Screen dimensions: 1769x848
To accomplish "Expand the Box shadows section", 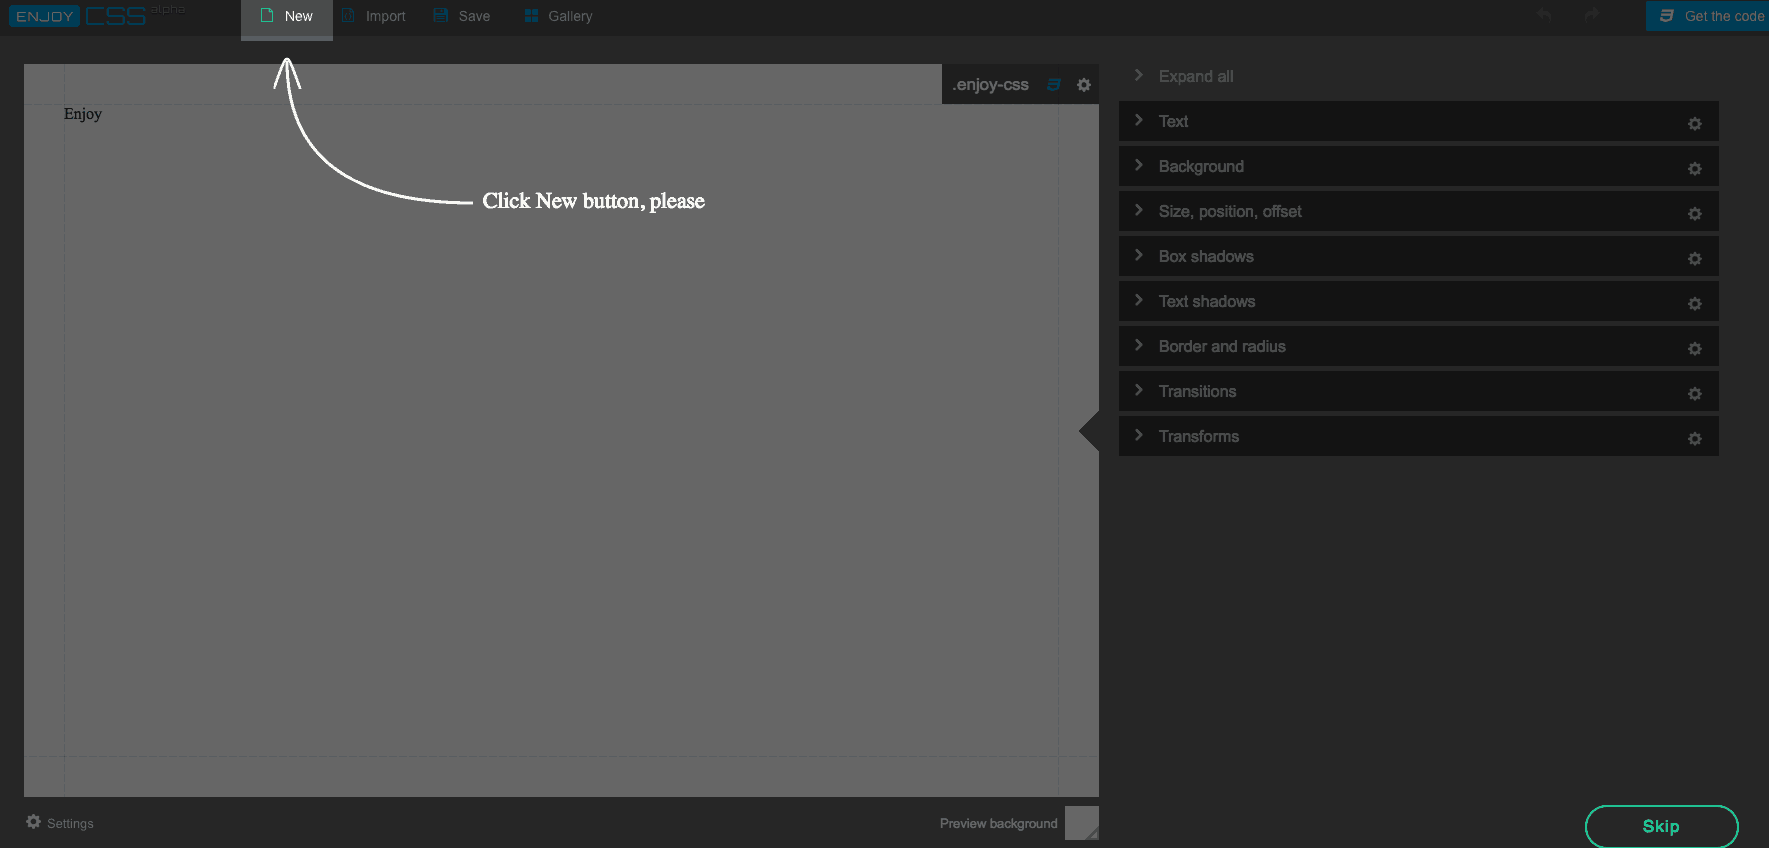I will coord(1418,256).
